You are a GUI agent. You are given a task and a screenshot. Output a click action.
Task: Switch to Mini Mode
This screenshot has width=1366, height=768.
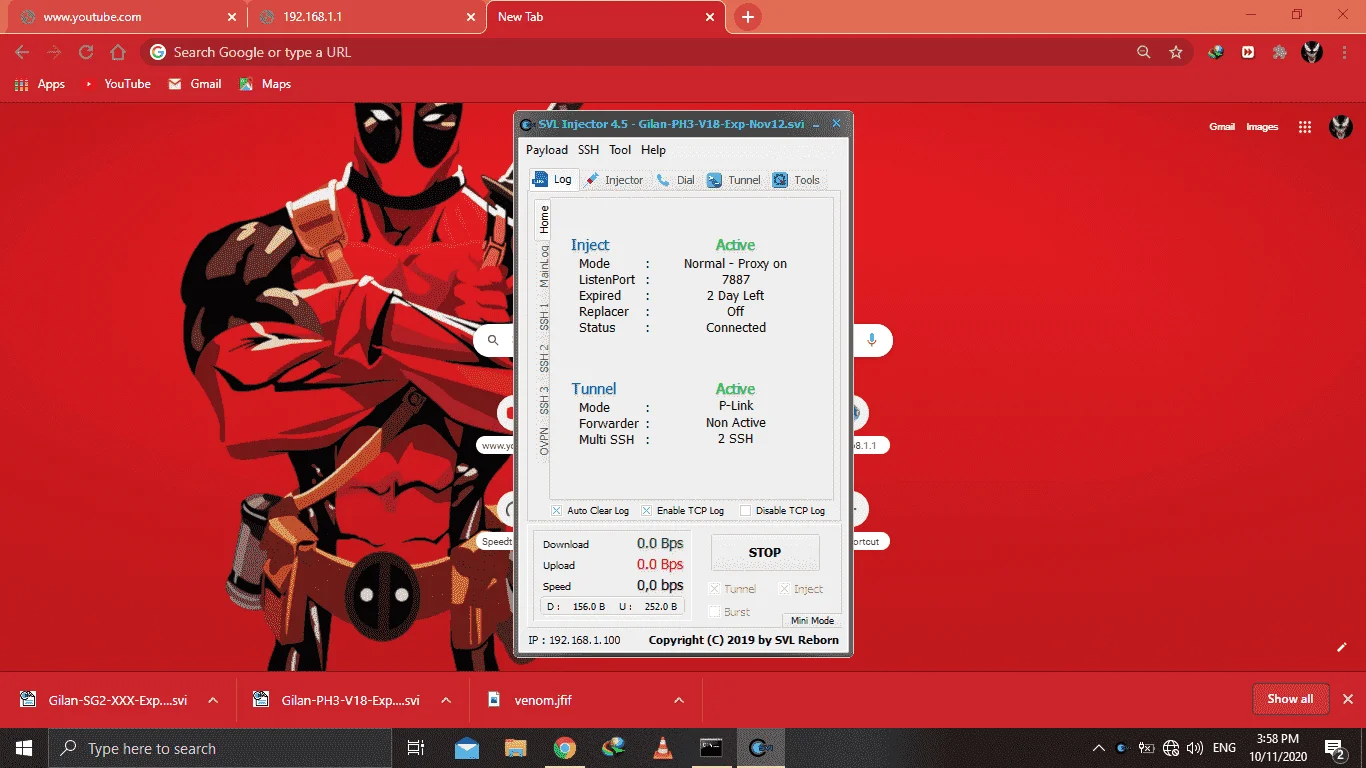pos(812,620)
